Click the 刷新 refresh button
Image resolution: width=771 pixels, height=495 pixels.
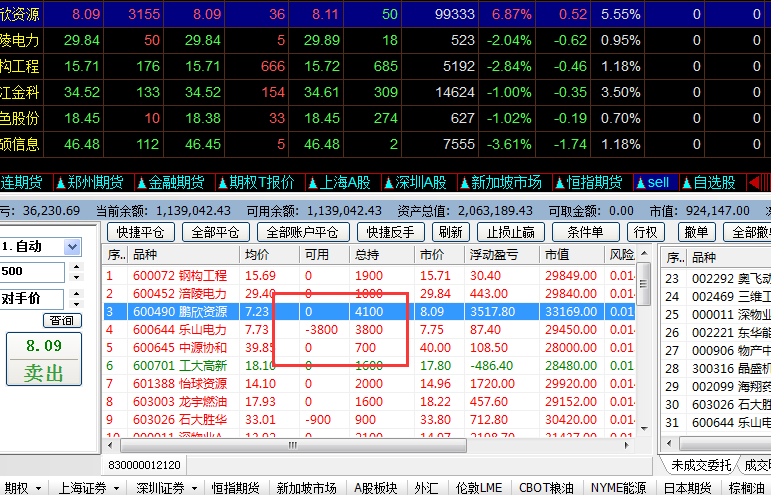[x=451, y=232]
